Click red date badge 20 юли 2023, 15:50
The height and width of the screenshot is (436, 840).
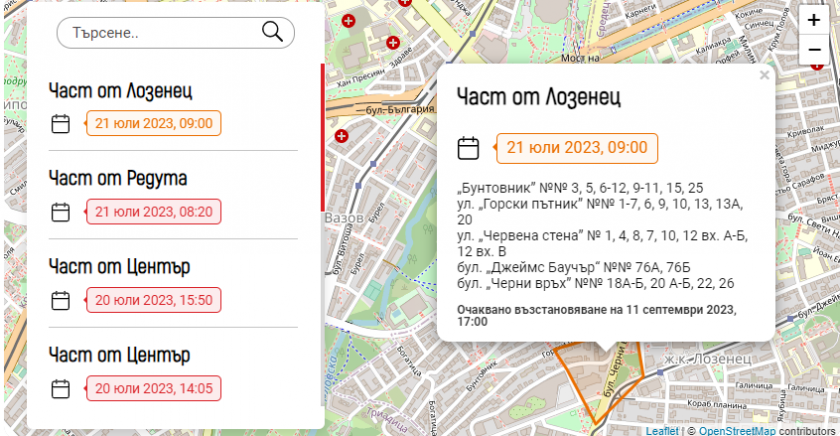[154, 300]
